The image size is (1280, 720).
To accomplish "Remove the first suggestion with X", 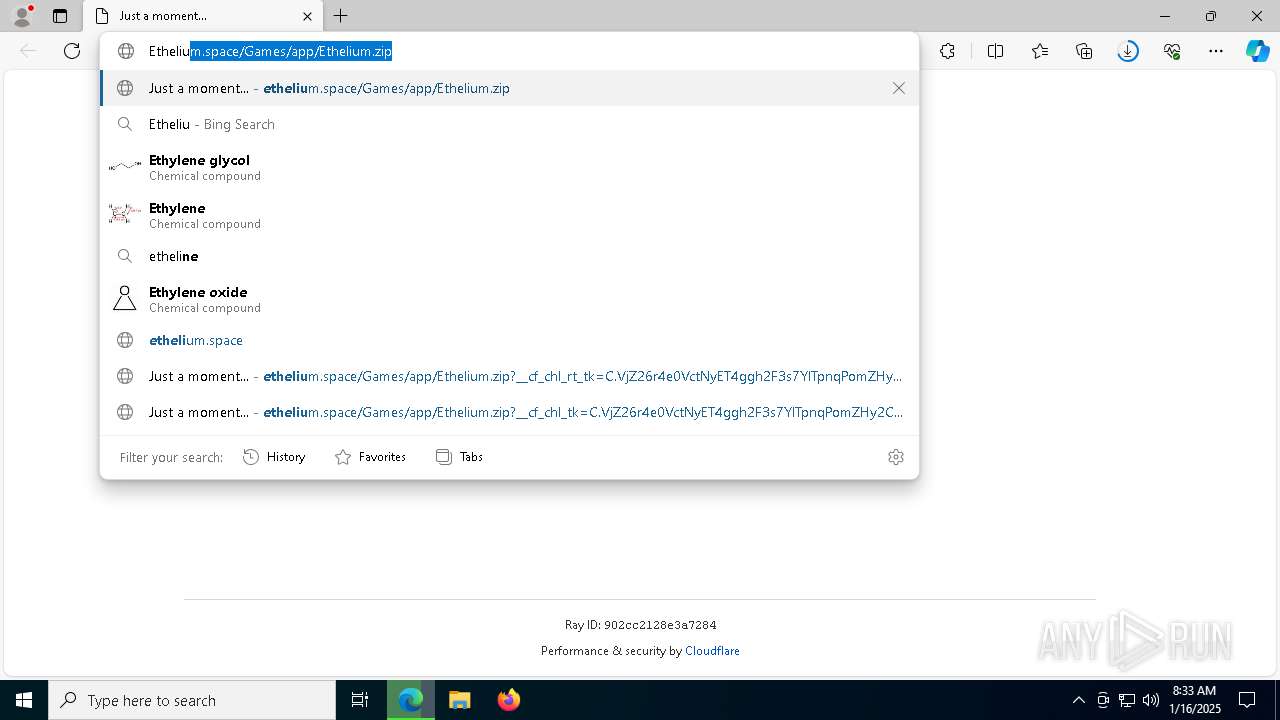I will (x=899, y=88).
